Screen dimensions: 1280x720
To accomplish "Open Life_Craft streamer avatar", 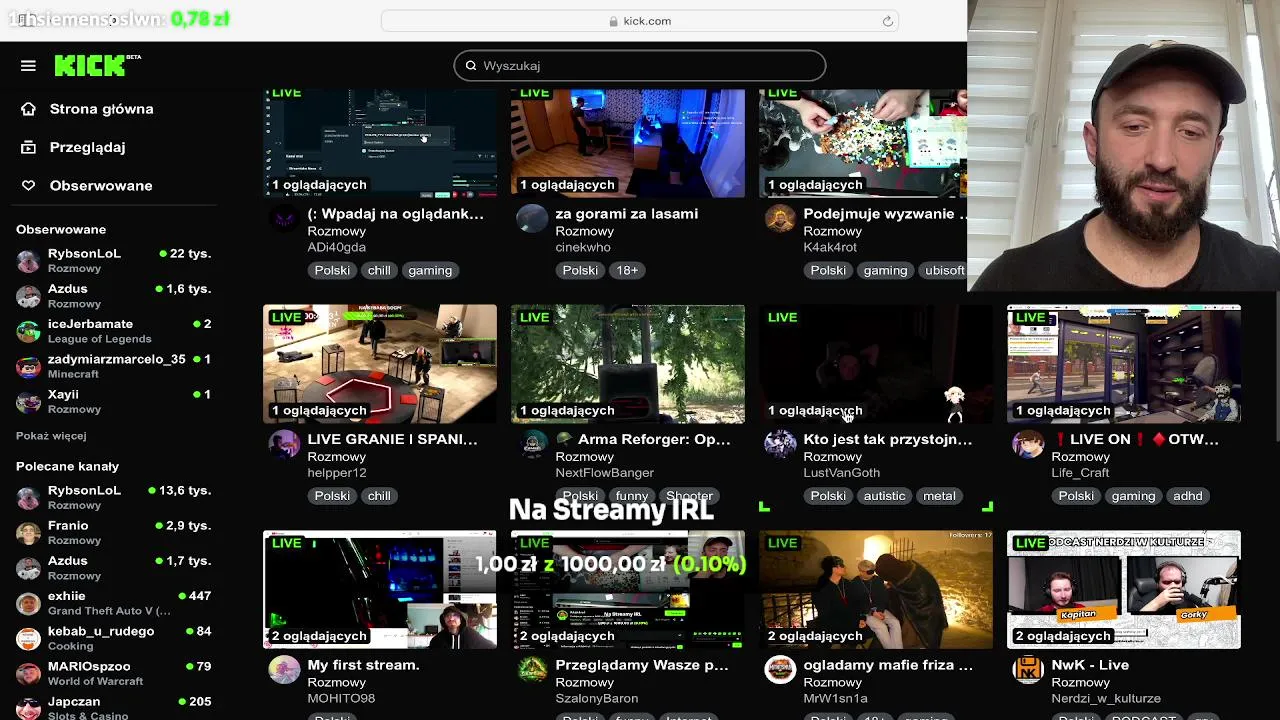I will (x=1028, y=444).
